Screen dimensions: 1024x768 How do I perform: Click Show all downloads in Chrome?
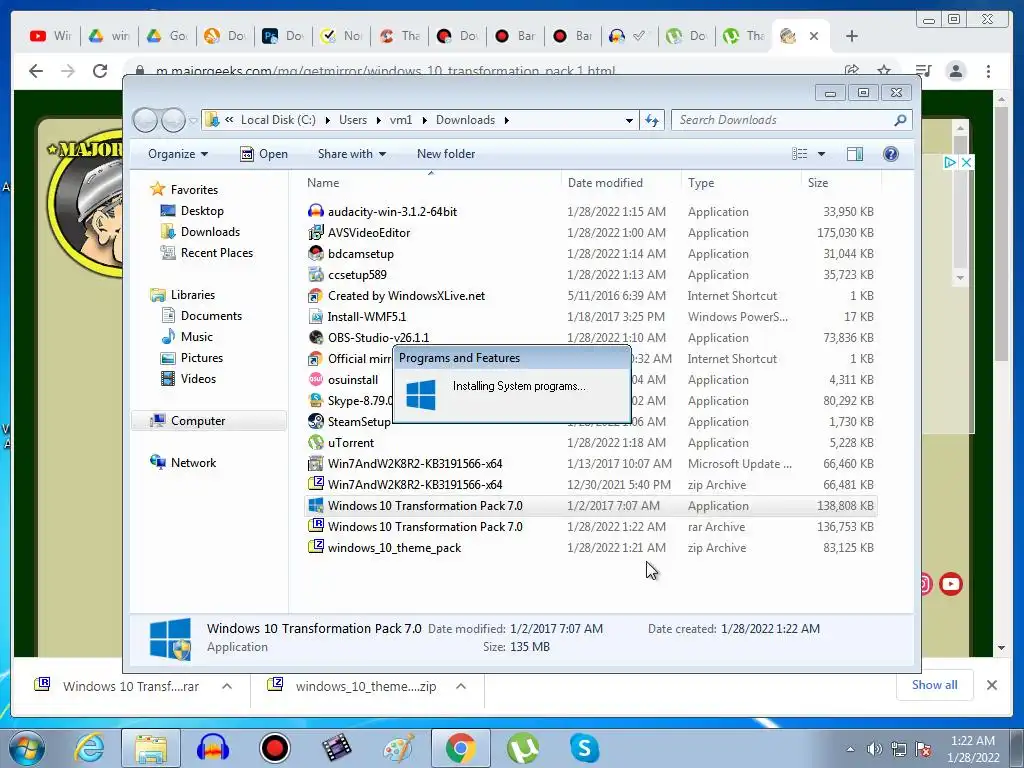pyautogui.click(x=935, y=684)
